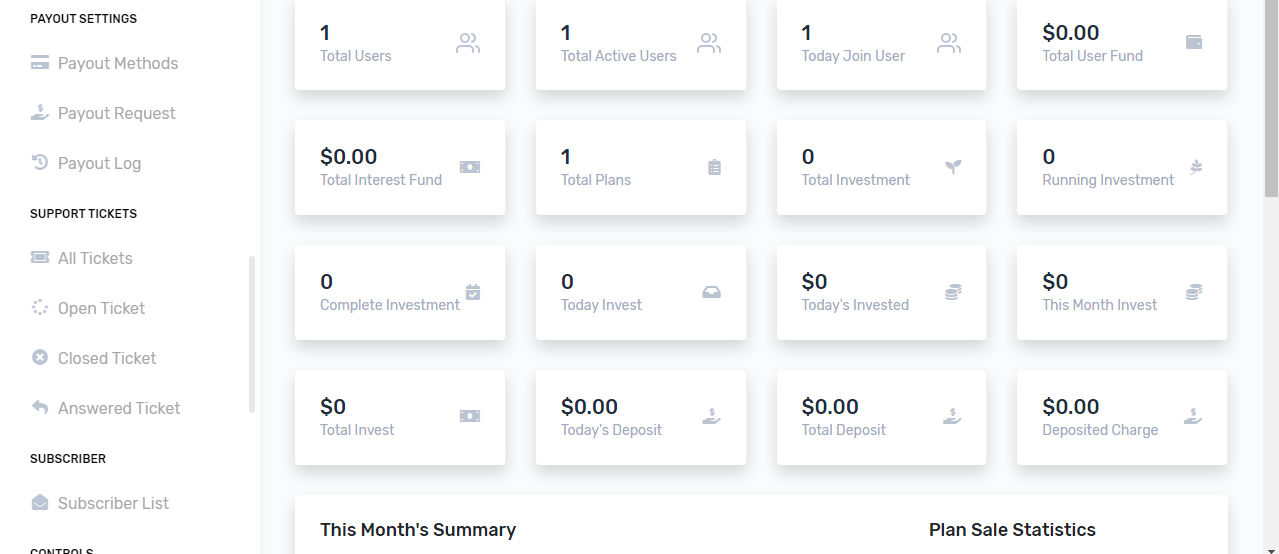Click the coins icon on This Month Invest
Image resolution: width=1279 pixels, height=554 pixels.
(x=1193, y=292)
